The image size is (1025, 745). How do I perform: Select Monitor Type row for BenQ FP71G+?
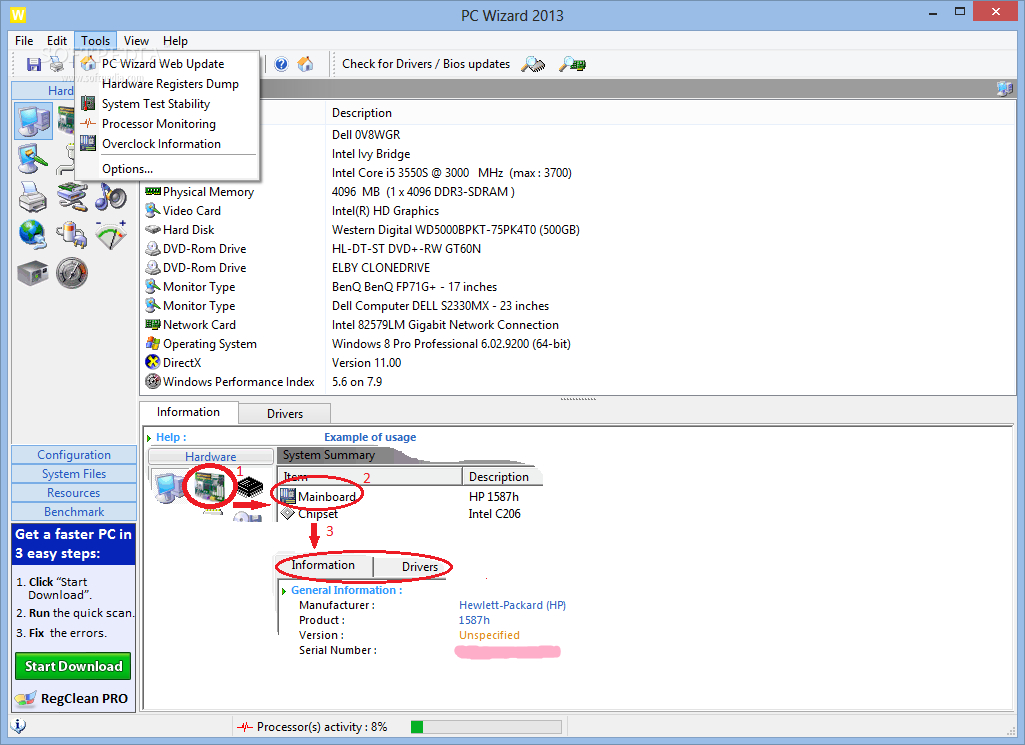tap(578, 286)
